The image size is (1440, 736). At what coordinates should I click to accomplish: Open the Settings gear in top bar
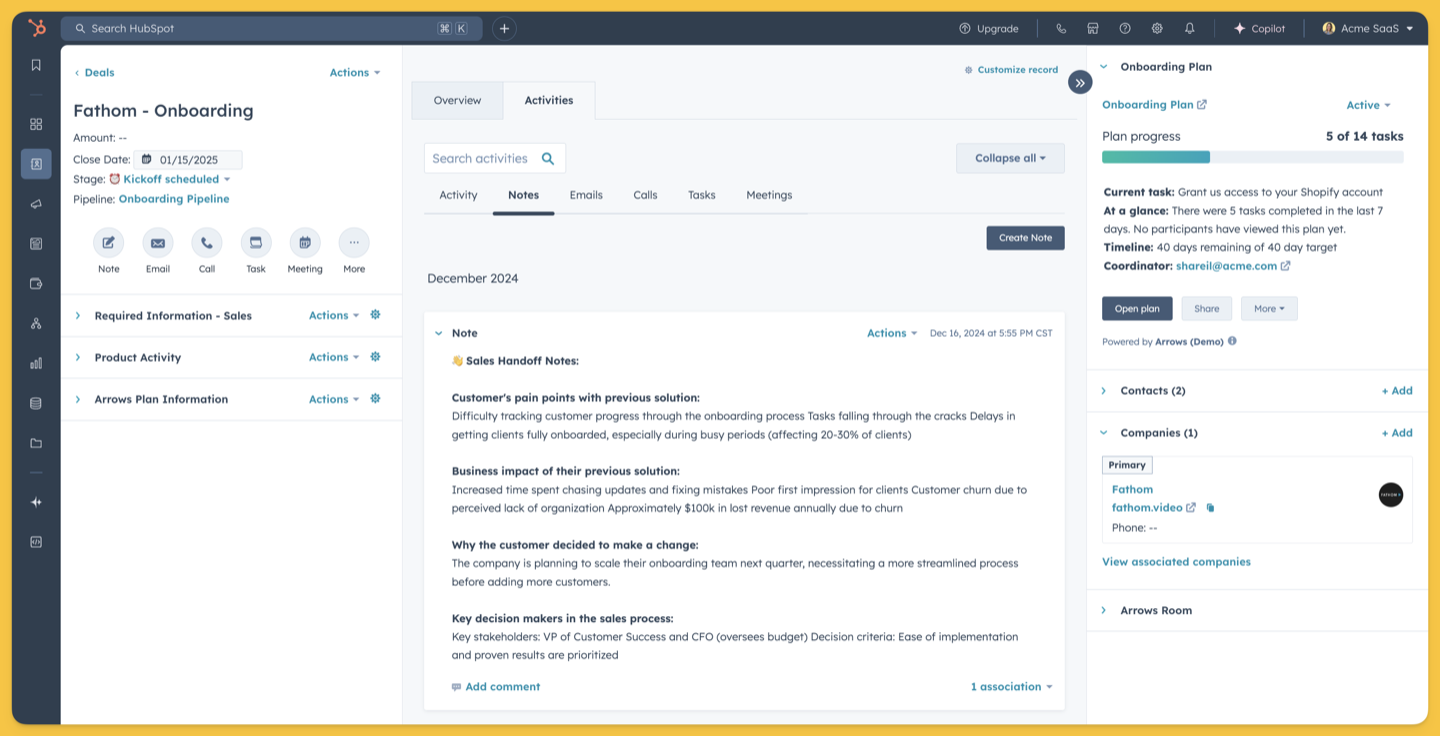point(1157,28)
